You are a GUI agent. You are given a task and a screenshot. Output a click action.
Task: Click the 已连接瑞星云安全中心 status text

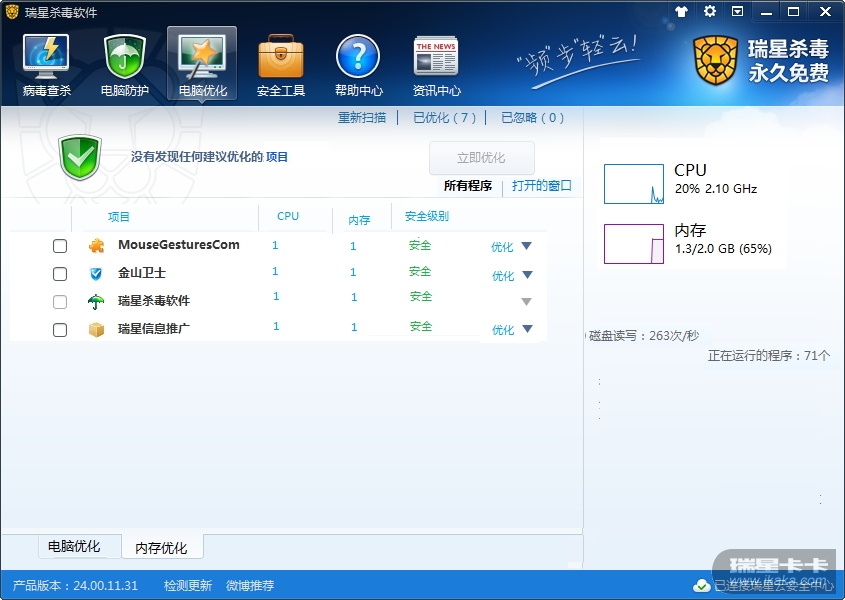coord(773,585)
